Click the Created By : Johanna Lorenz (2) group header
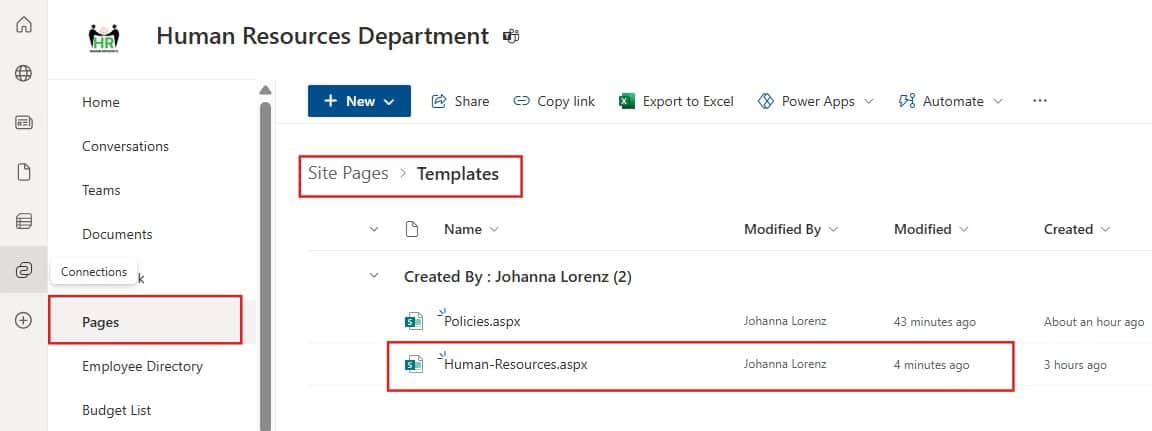Screen dimensions: 1152x431 518,277
